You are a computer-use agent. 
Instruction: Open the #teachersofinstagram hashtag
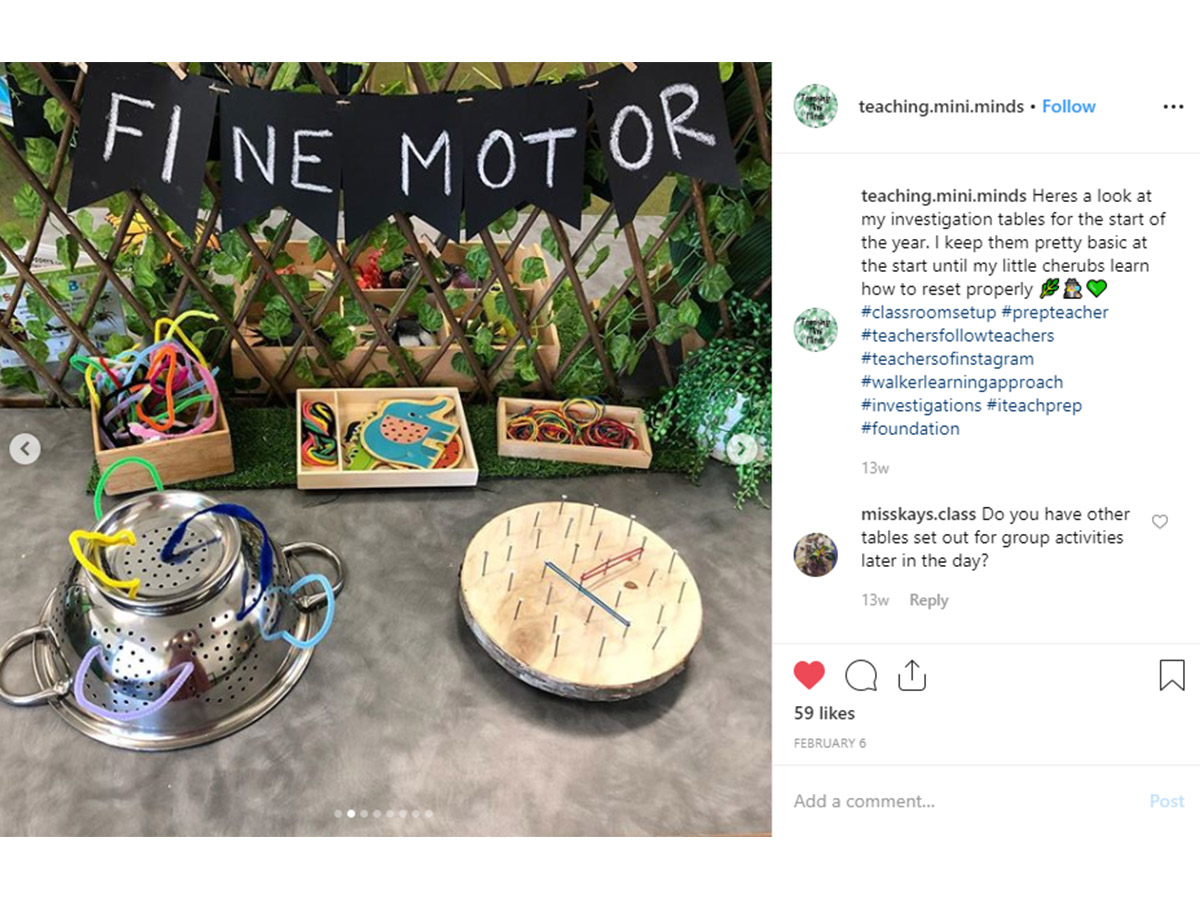click(x=947, y=359)
